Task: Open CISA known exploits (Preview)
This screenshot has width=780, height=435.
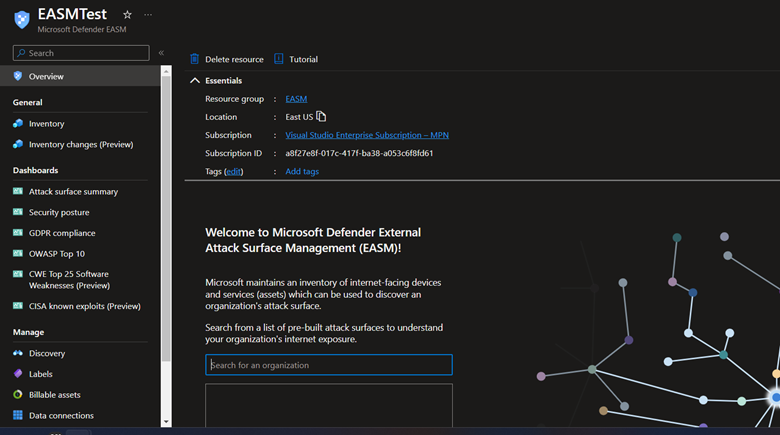Action: click(x=85, y=306)
